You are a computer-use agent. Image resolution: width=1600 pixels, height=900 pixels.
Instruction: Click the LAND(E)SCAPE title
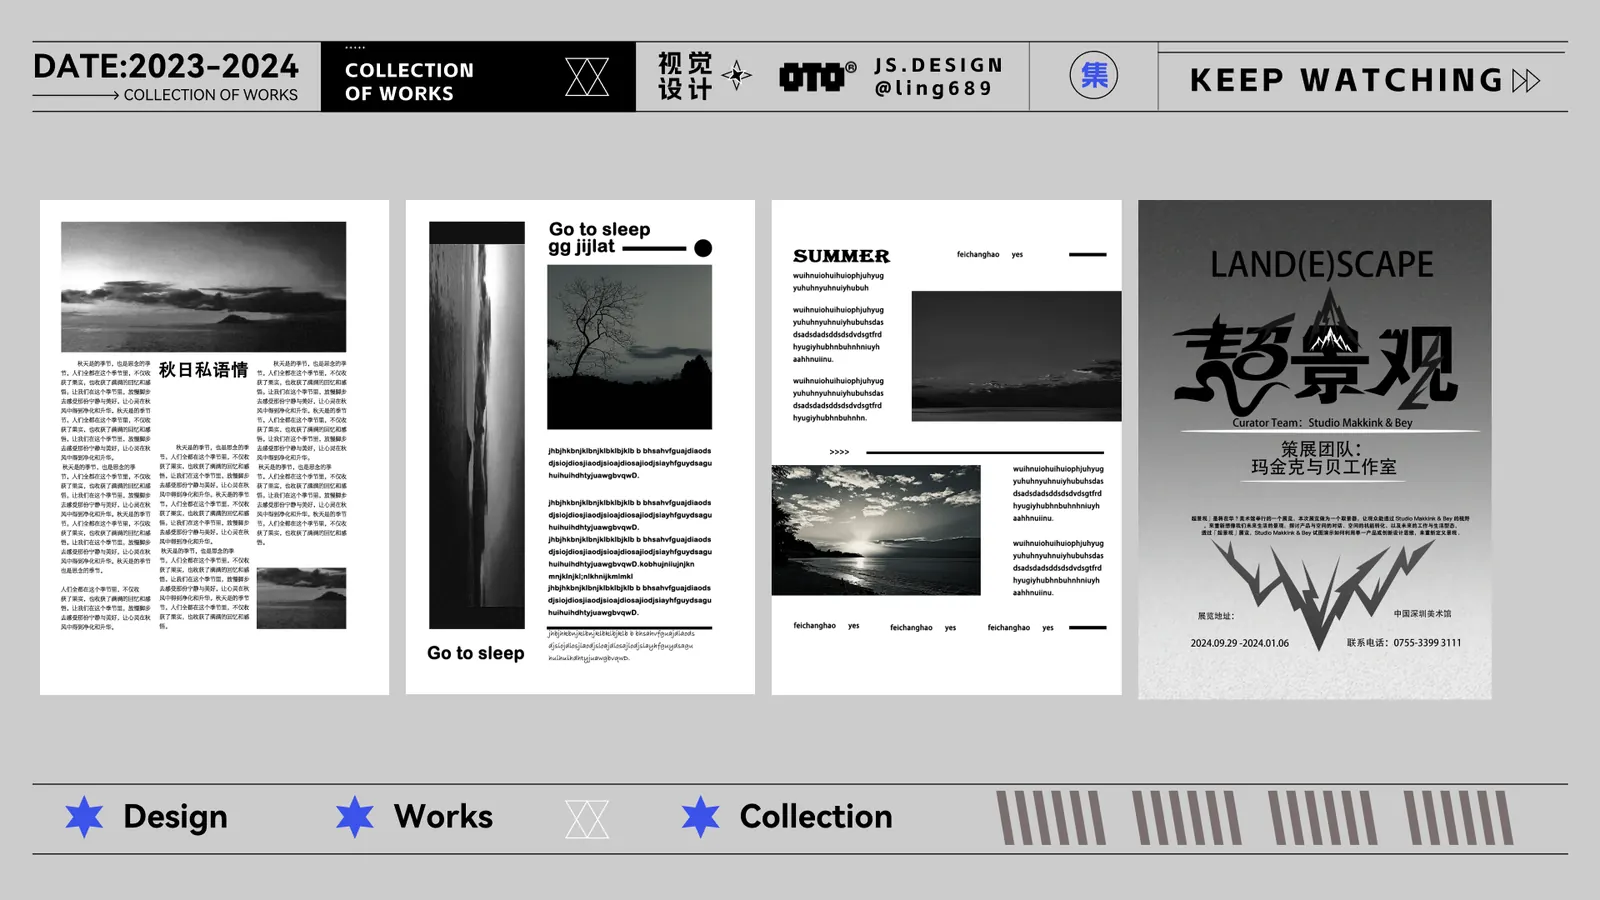[x=1321, y=265]
